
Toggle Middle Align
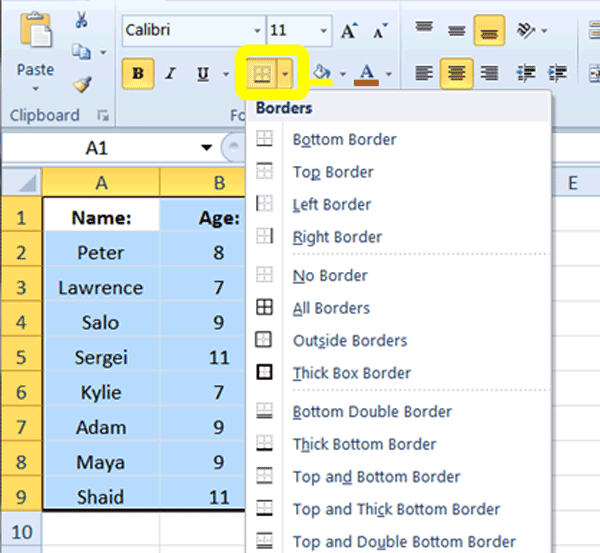(457, 29)
